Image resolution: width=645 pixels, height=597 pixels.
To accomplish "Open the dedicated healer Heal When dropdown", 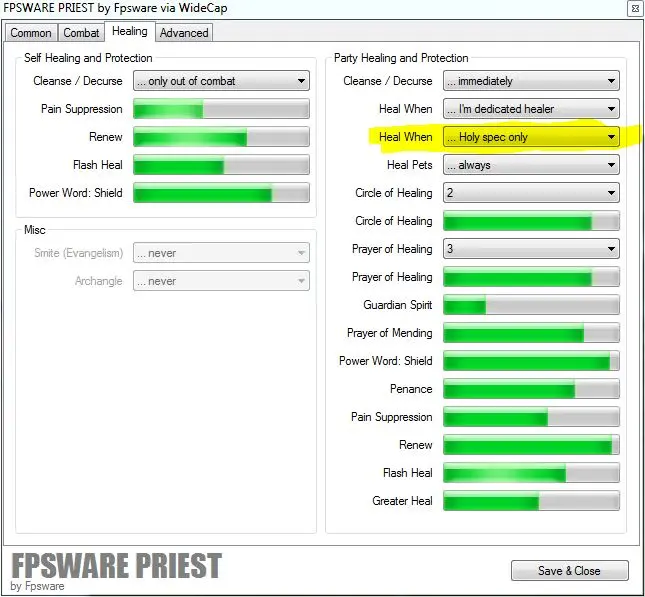I will coord(531,109).
